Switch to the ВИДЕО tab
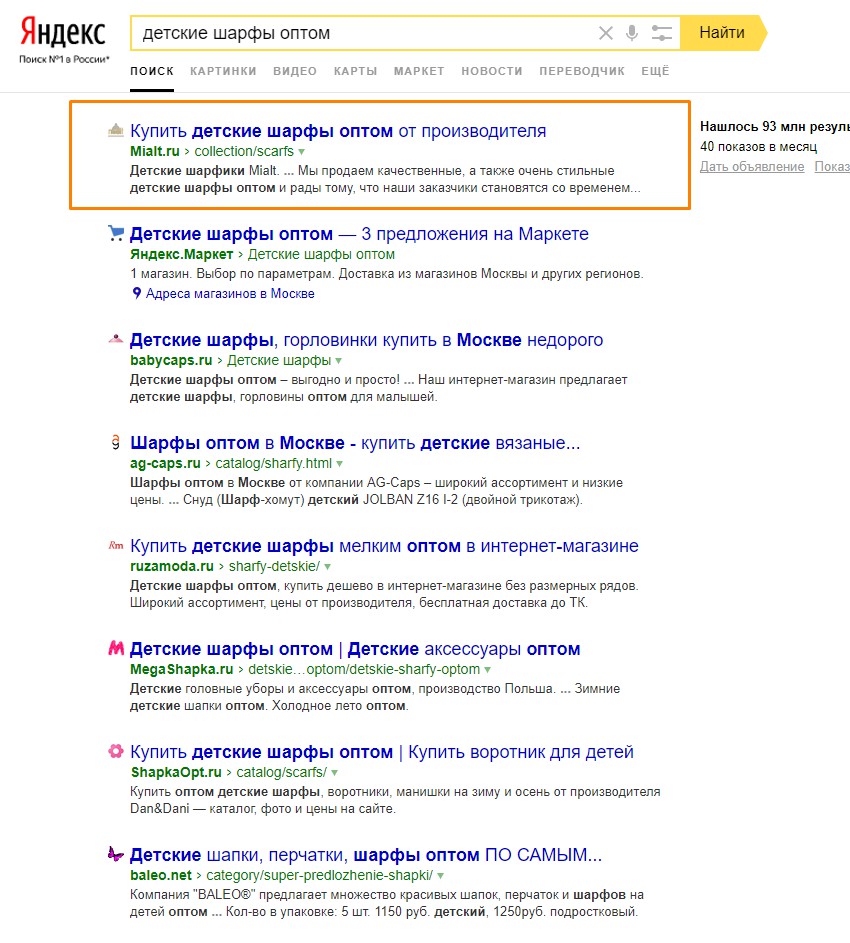Screen dimensions: 850x943 pos(295,71)
